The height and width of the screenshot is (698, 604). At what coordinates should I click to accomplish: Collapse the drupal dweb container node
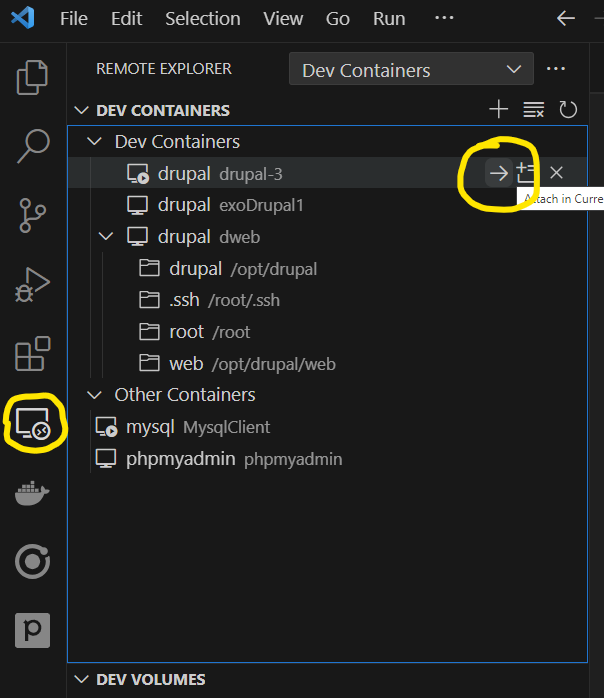point(105,236)
